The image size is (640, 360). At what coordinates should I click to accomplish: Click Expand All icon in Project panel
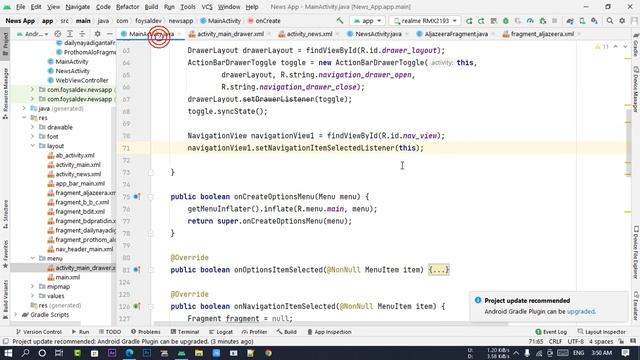pyautogui.click(x=70, y=34)
